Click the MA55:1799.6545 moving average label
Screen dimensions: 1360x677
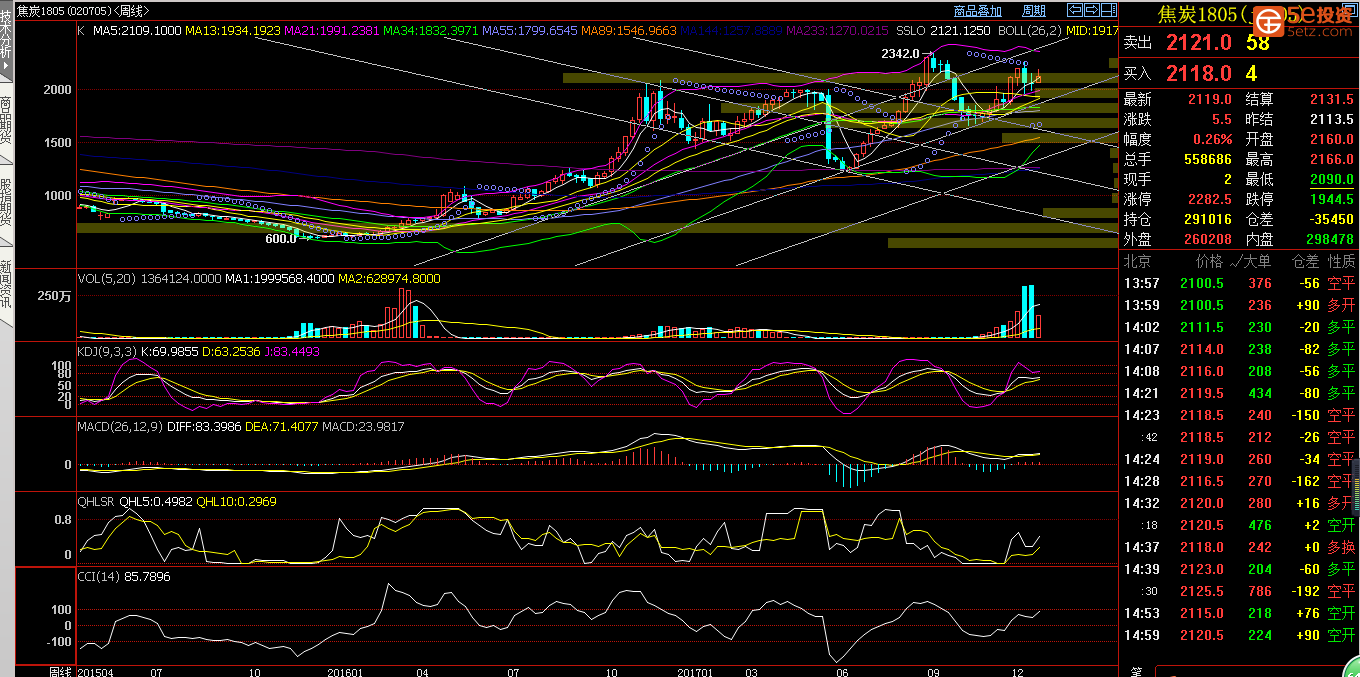(530, 31)
